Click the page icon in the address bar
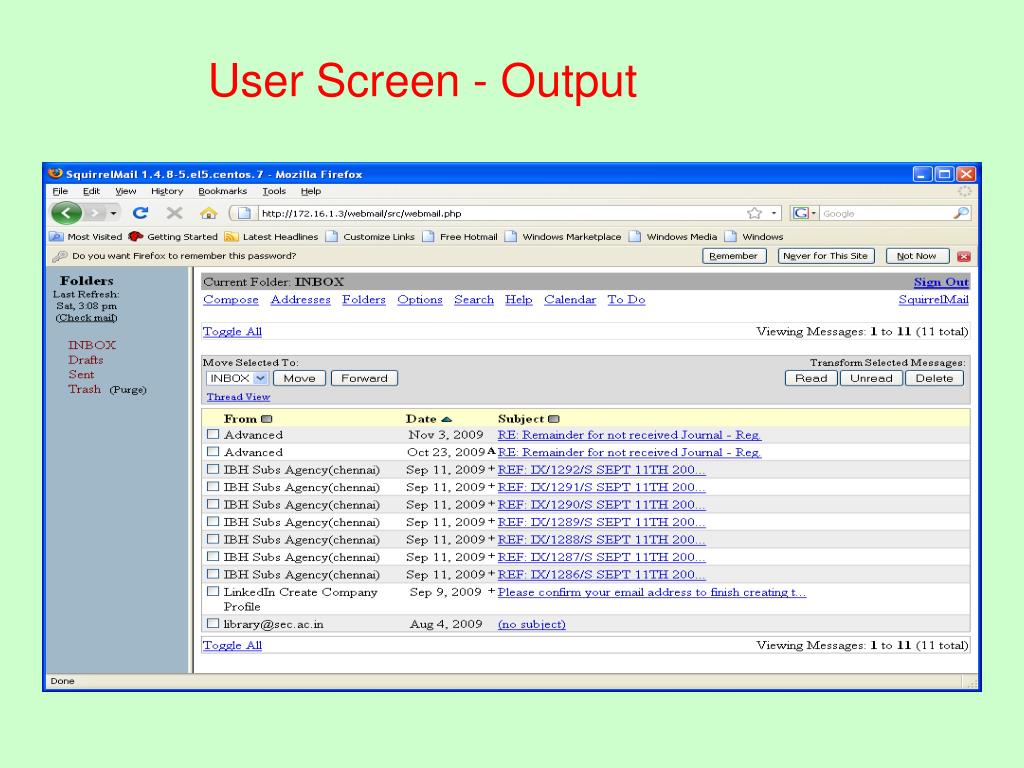1024x768 pixels. click(x=244, y=213)
